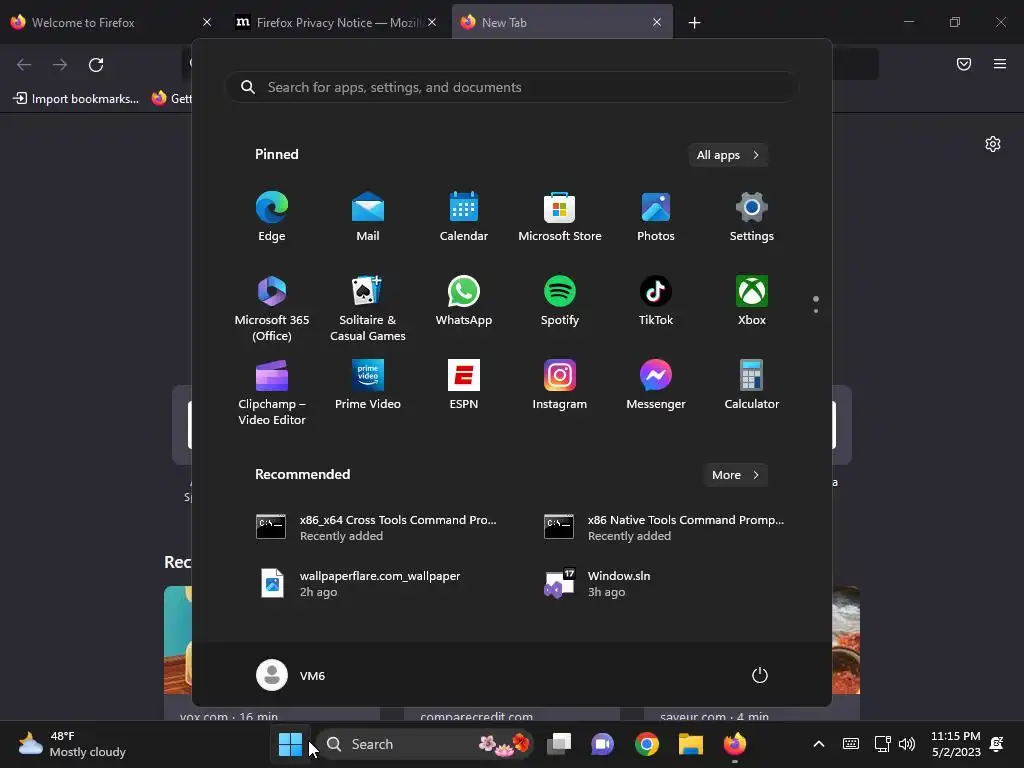Open File Explorer from the taskbar
The height and width of the screenshot is (768, 1024).
(x=690, y=744)
